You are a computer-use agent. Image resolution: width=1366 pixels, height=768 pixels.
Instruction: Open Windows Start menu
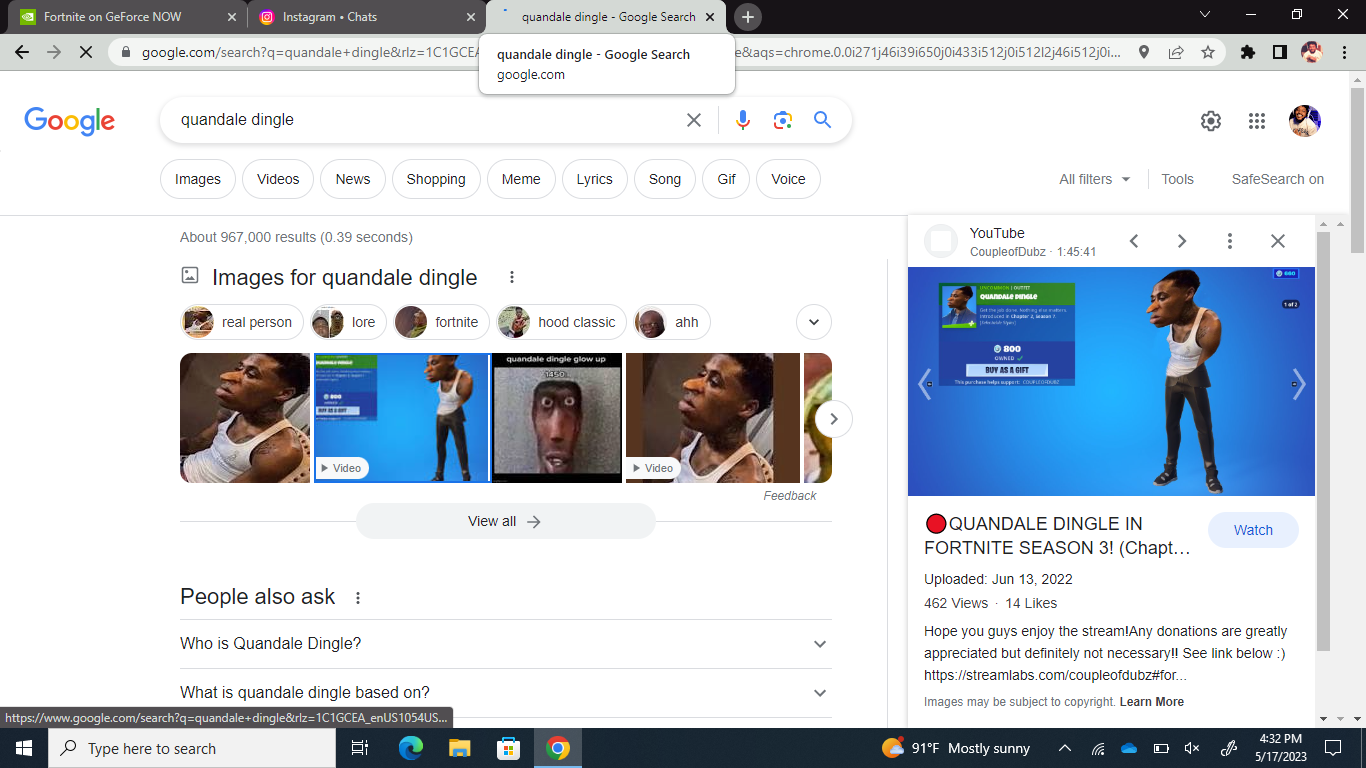point(24,748)
